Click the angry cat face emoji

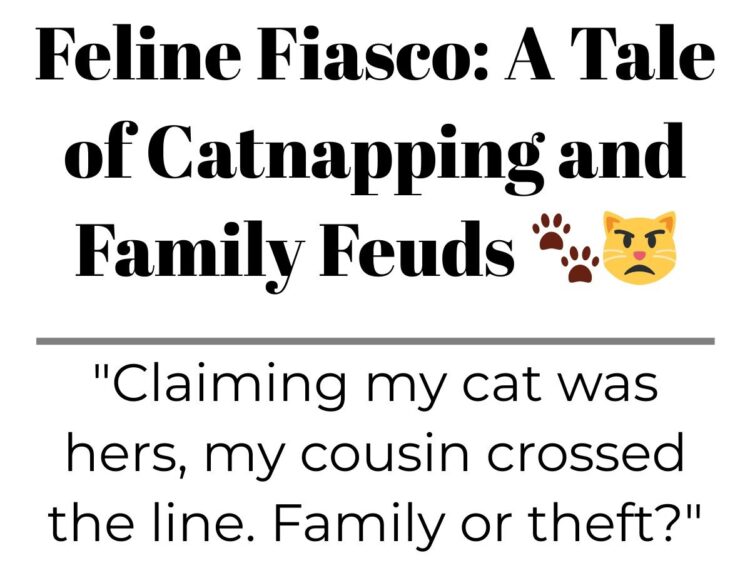(x=640, y=247)
